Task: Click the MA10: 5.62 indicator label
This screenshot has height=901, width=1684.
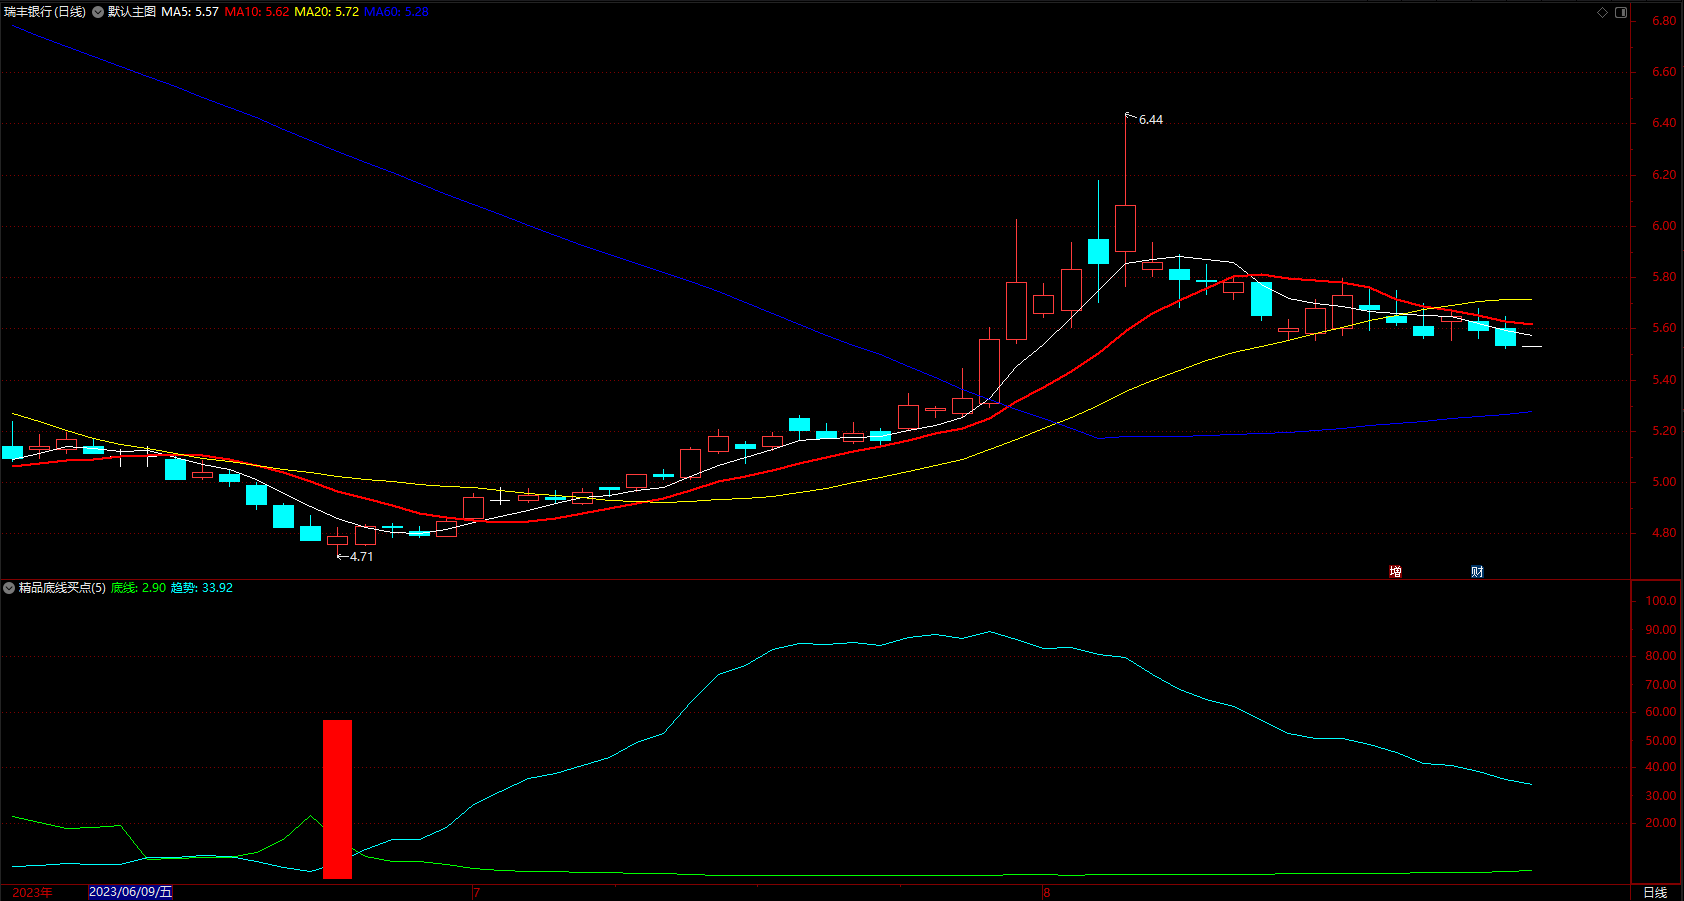Action: [257, 12]
